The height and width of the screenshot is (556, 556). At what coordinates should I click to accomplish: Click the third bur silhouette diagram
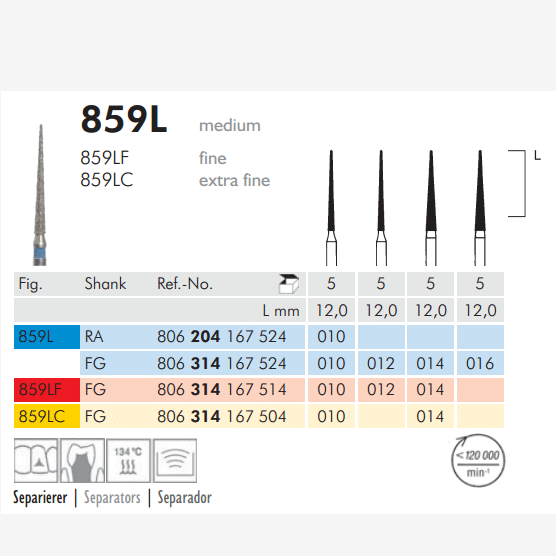(x=431, y=208)
